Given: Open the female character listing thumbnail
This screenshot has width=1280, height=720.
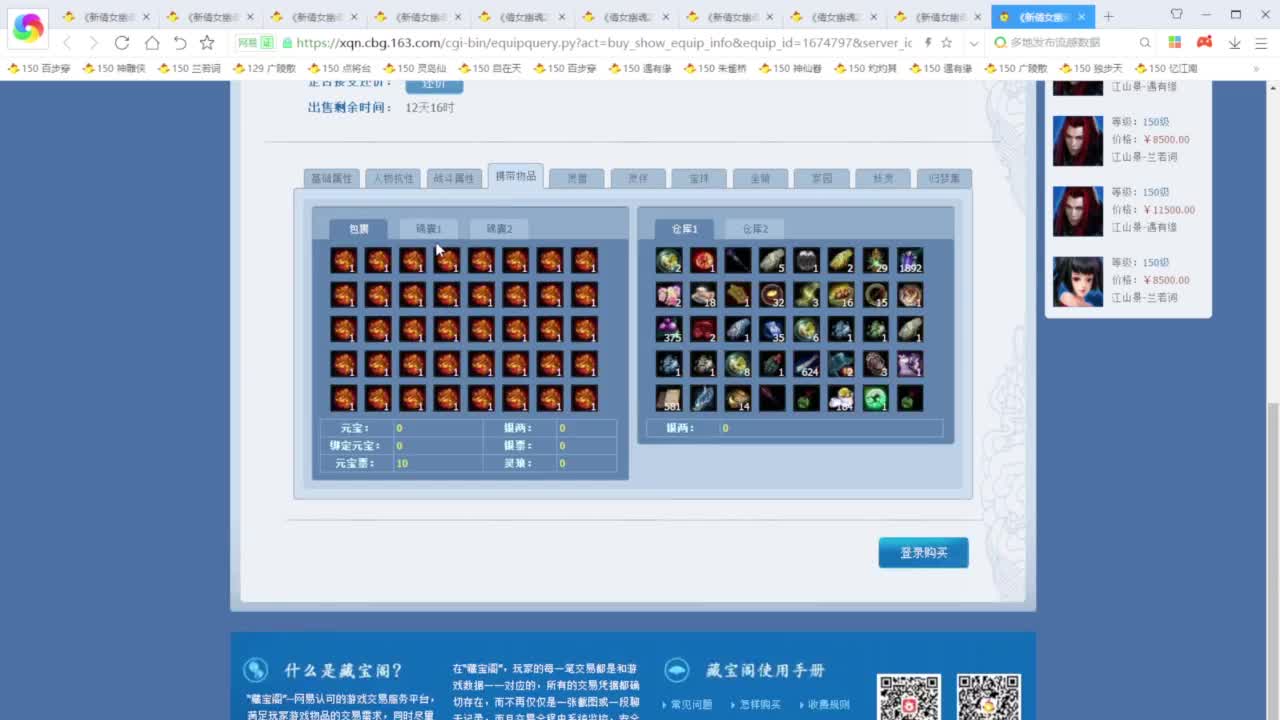Looking at the screenshot, I should click(1078, 281).
